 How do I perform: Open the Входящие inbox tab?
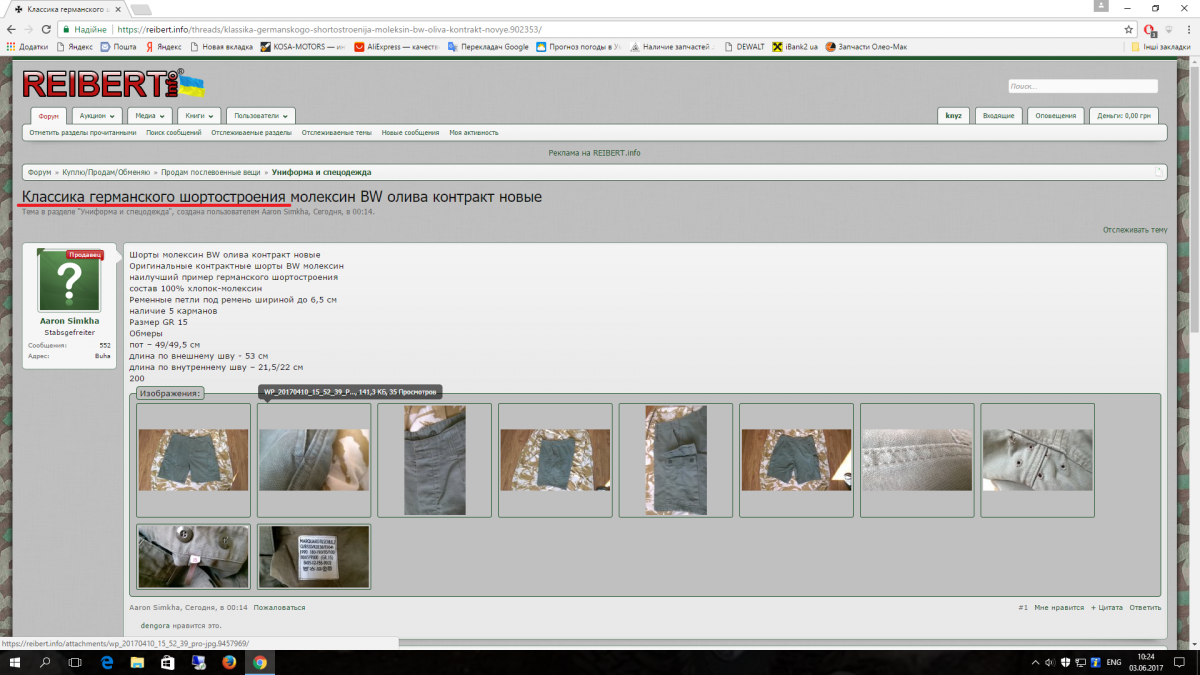pos(998,116)
